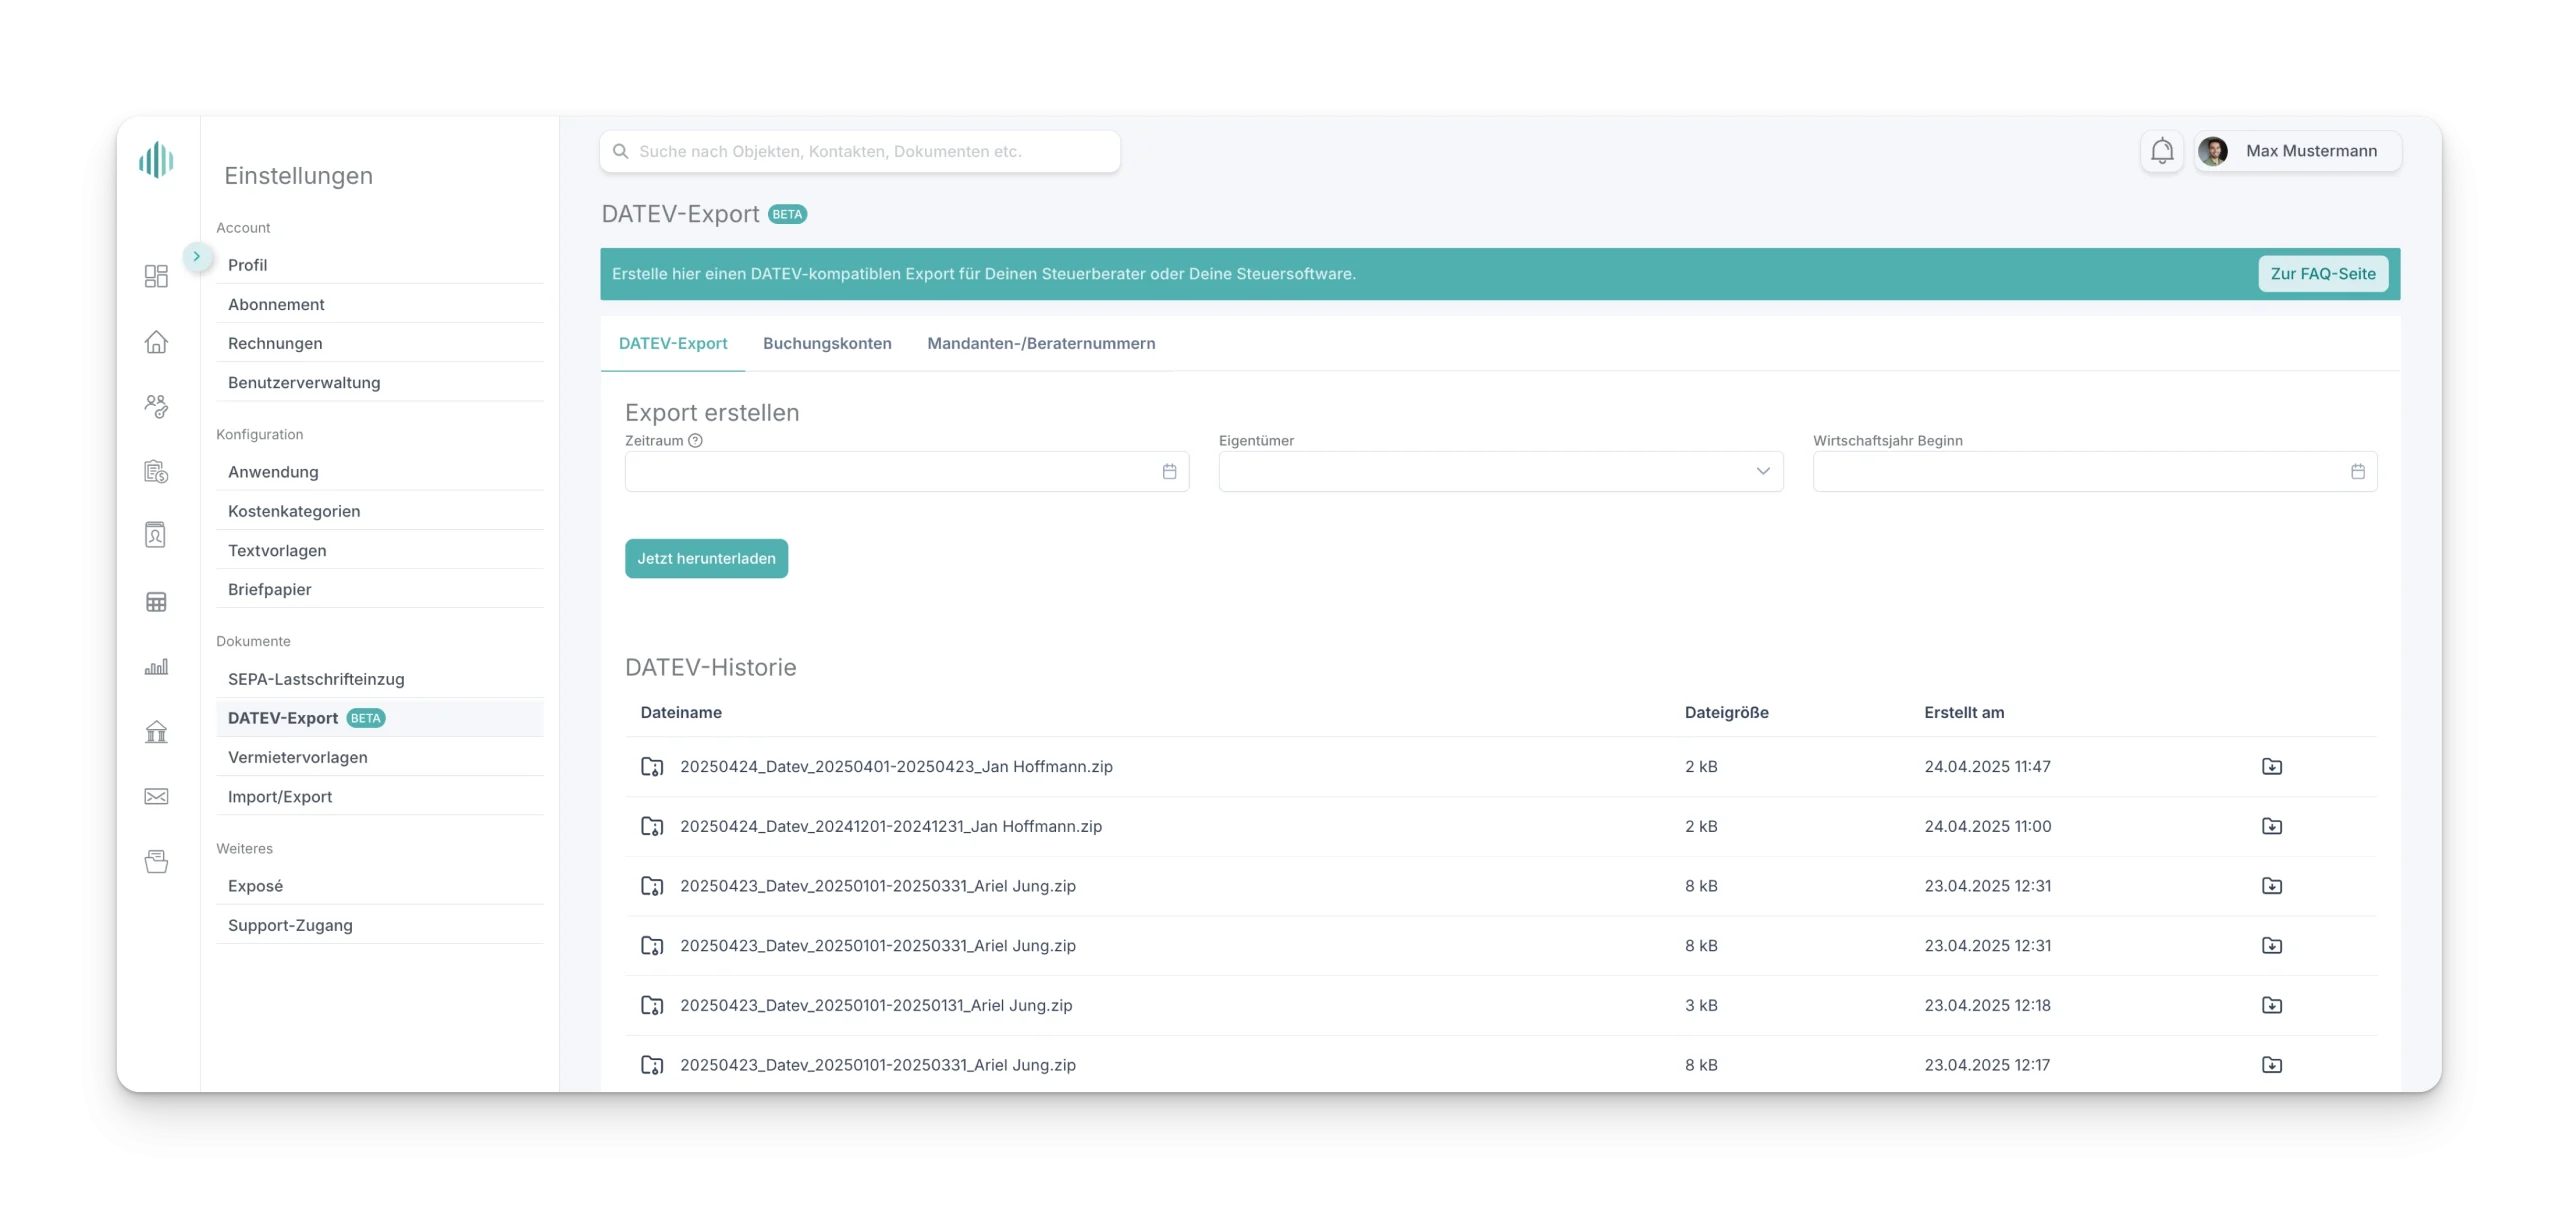Viewport: 2560px width, 1209px height.
Task: Switch to the DATEV-Export tab
Action: click(673, 343)
